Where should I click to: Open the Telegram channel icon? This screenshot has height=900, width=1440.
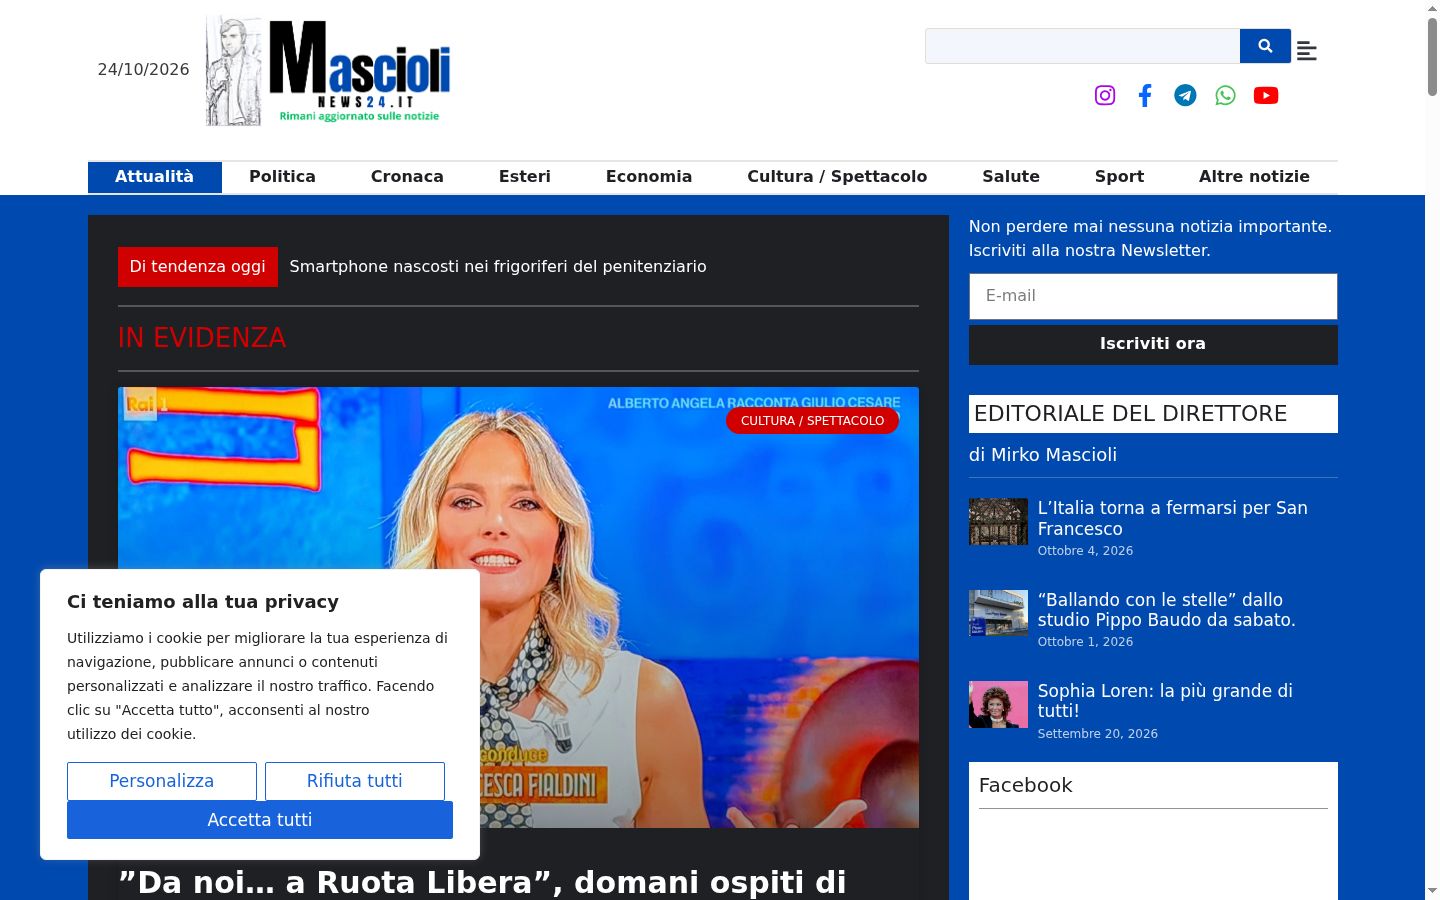tap(1185, 95)
